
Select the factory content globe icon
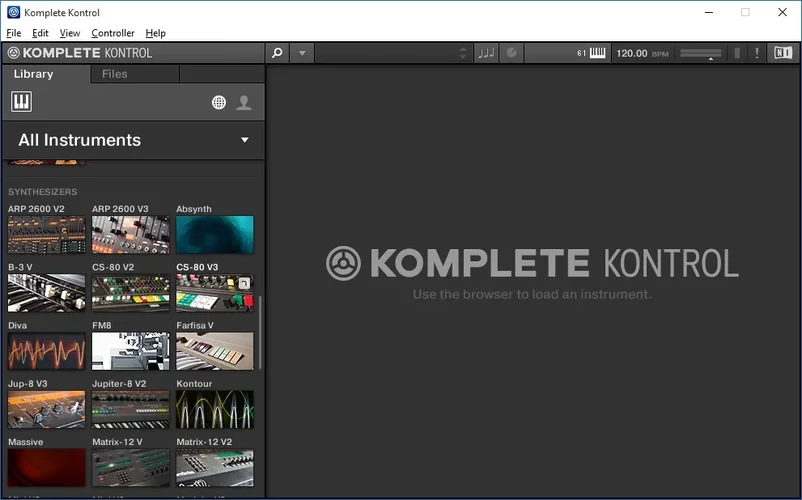click(x=219, y=103)
